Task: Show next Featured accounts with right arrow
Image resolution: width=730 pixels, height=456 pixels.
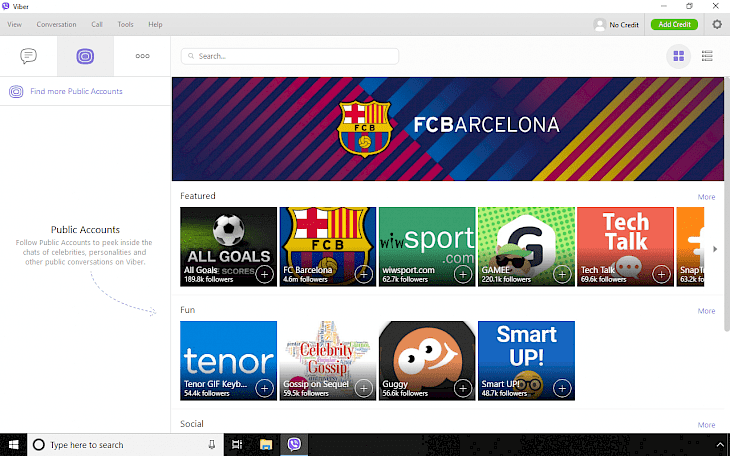Action: click(x=715, y=249)
